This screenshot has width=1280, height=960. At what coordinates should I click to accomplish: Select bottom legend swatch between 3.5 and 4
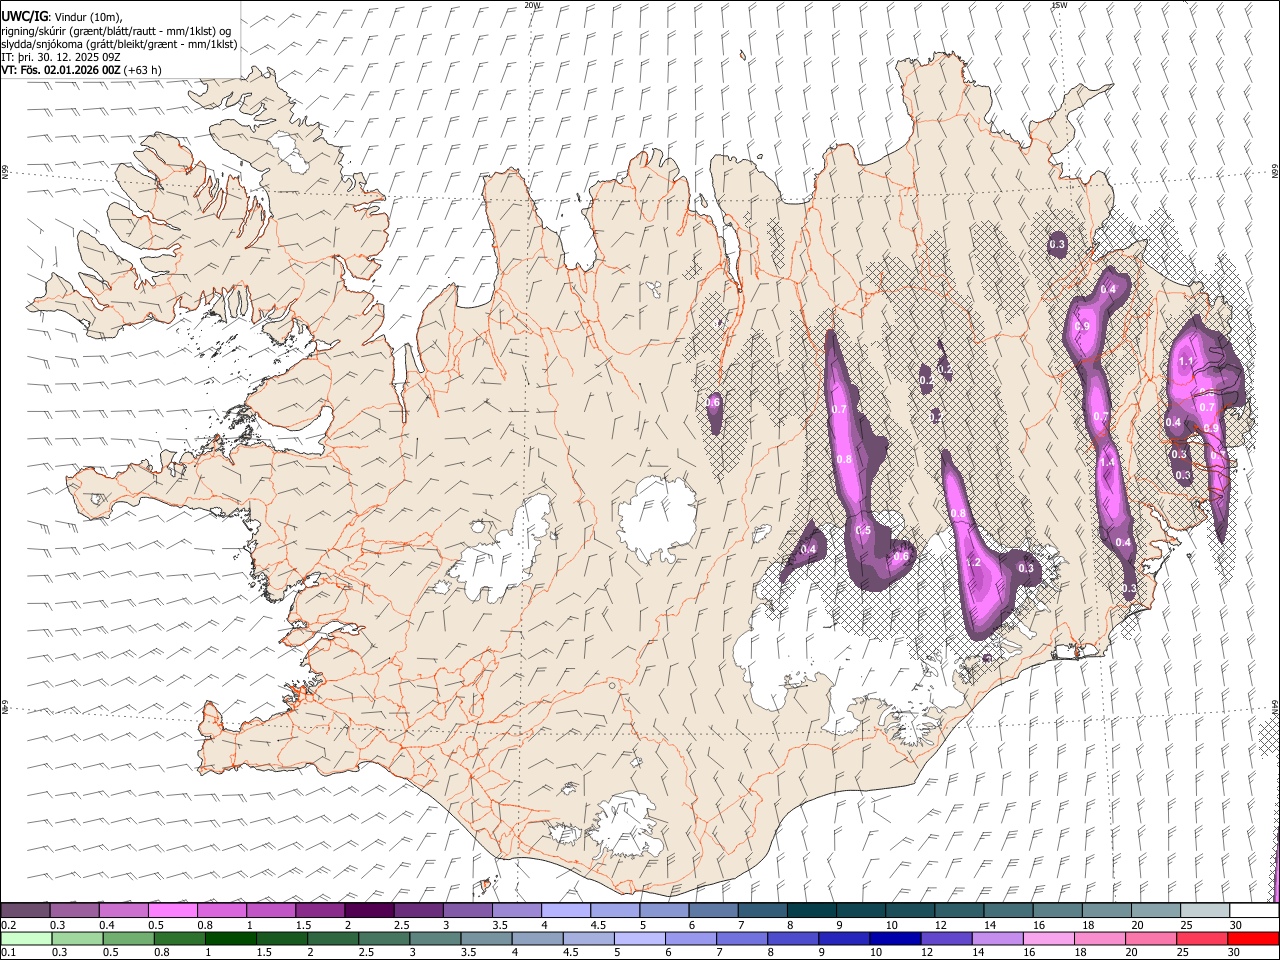(x=486, y=939)
